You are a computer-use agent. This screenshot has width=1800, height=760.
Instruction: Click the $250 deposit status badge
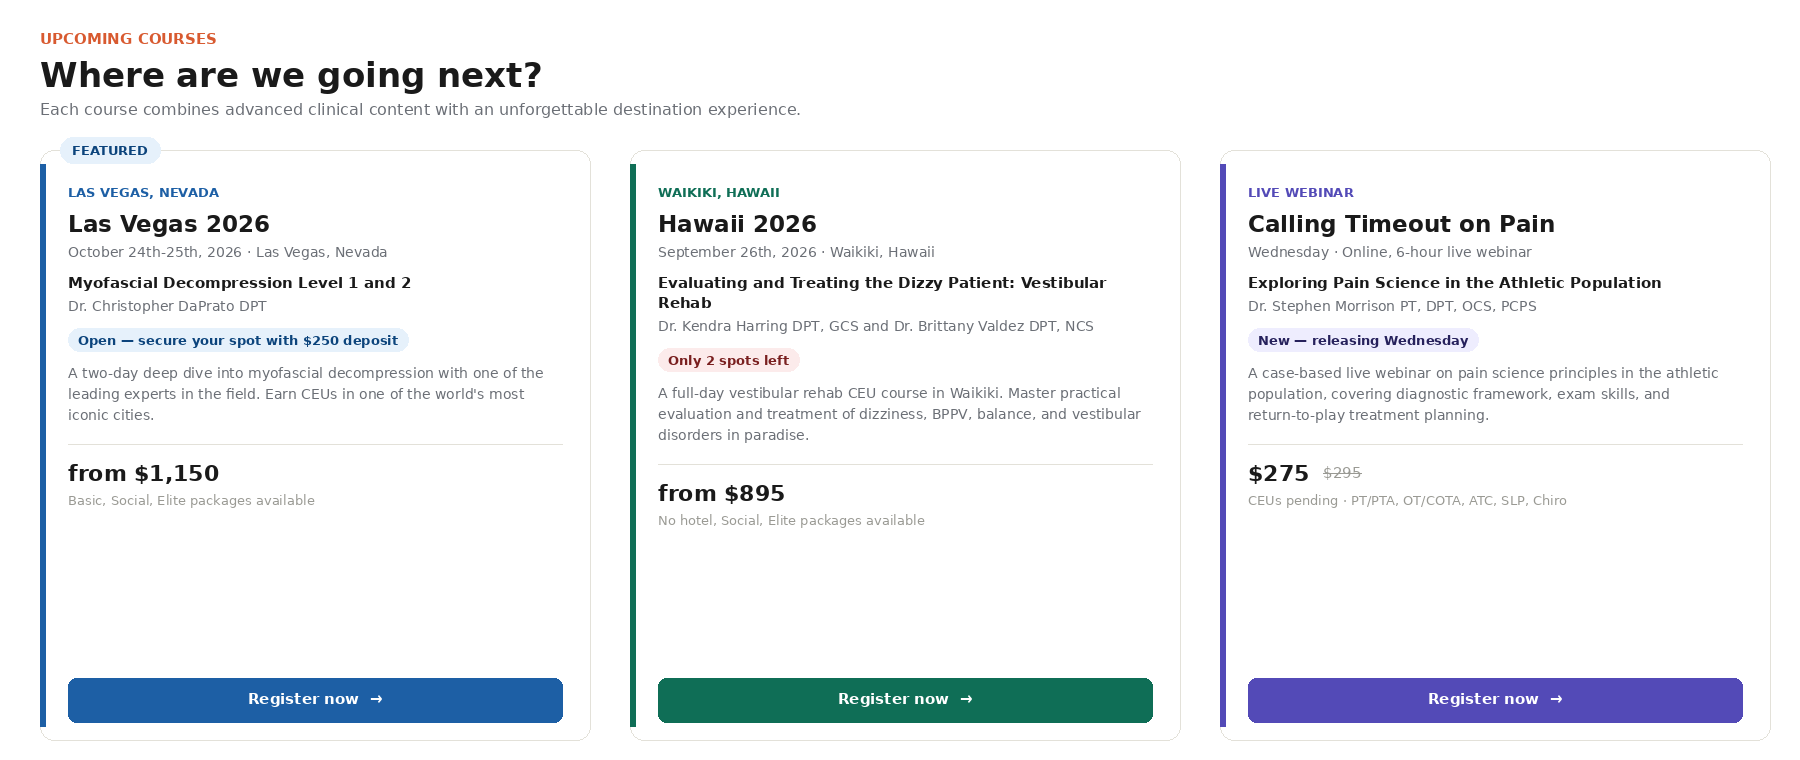[238, 341]
